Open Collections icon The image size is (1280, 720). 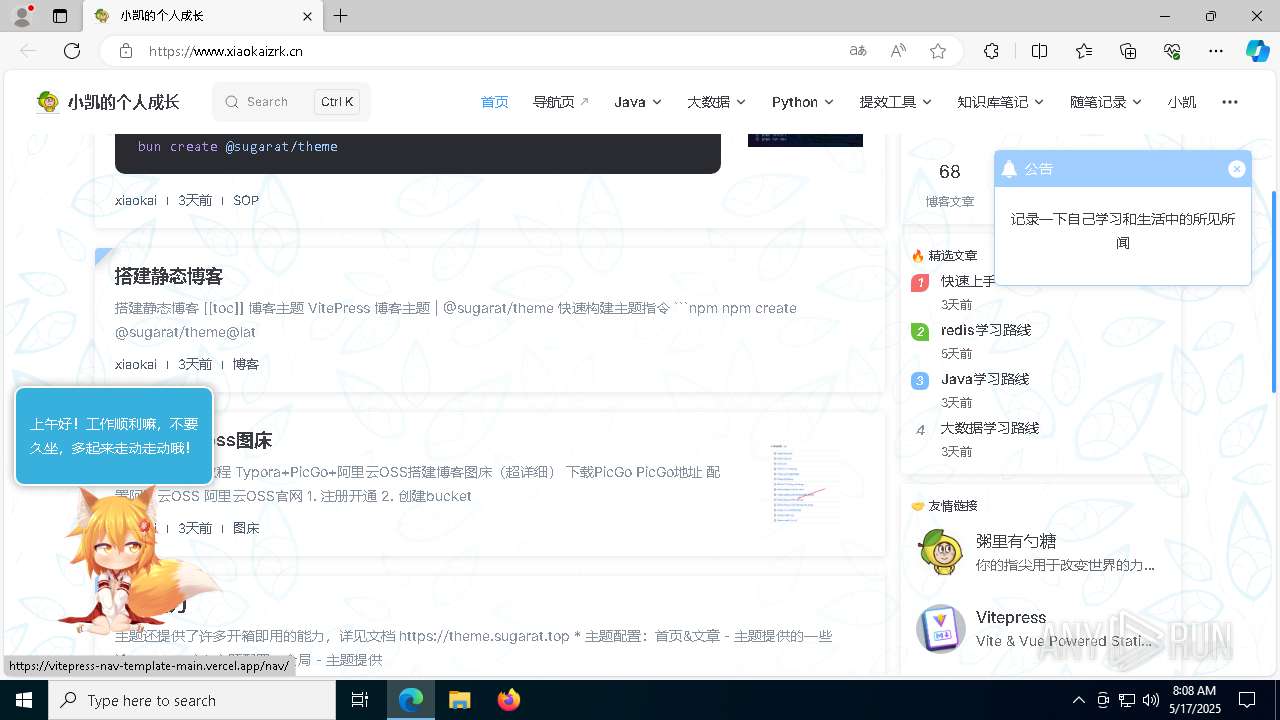[x=1128, y=51]
